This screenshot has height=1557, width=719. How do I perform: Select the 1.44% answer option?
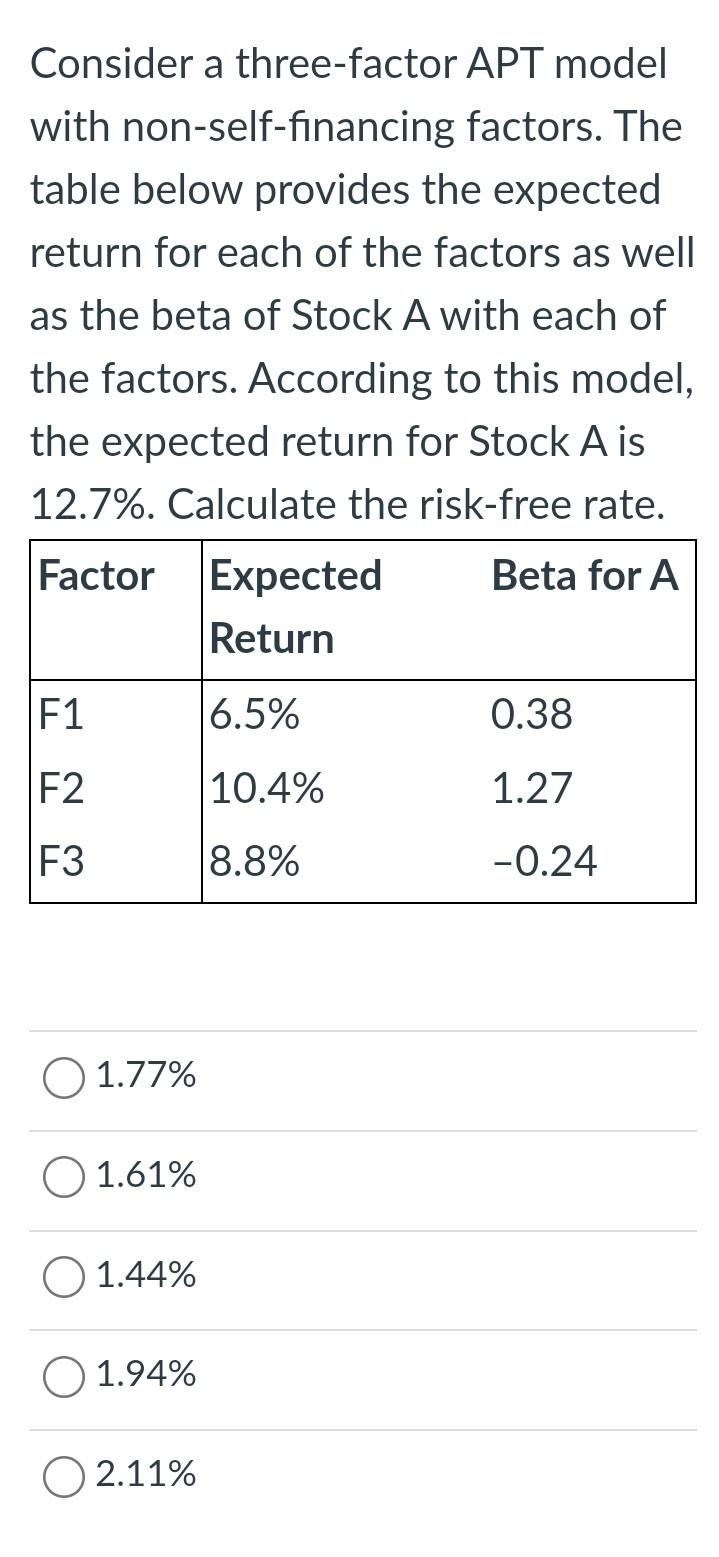tap(63, 1276)
